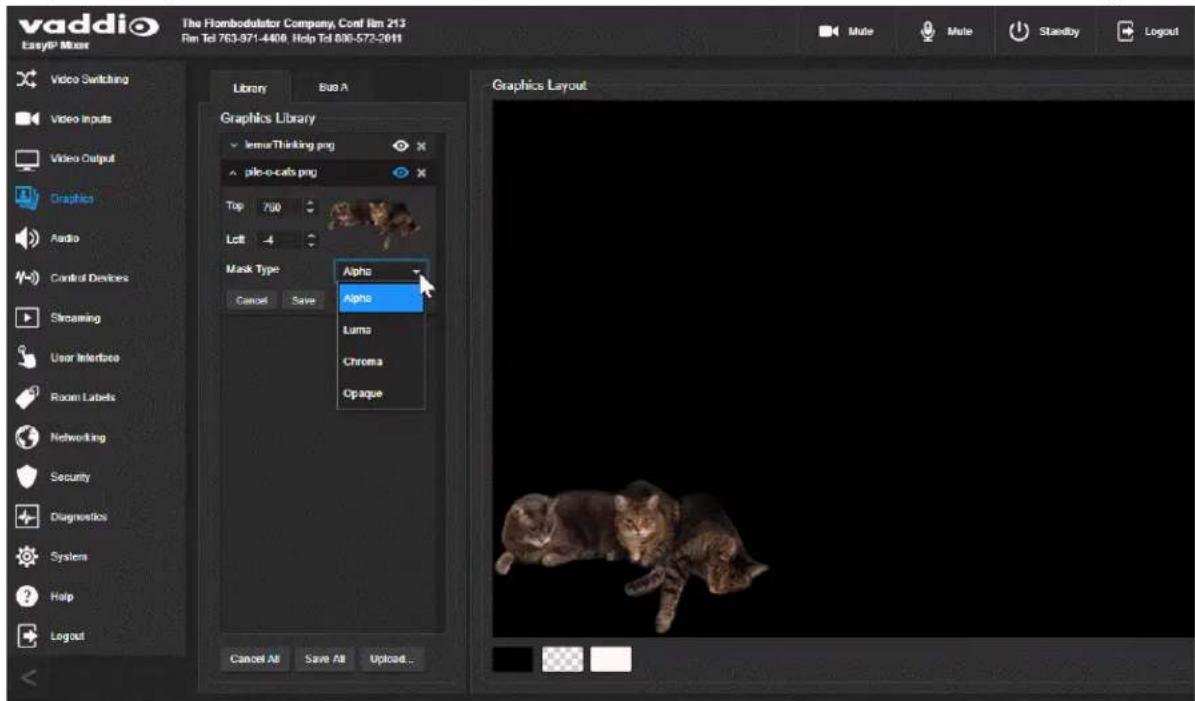Viewport: 1195px width, 701px height.
Task: Open Room Labels tag icon
Action: (27, 398)
